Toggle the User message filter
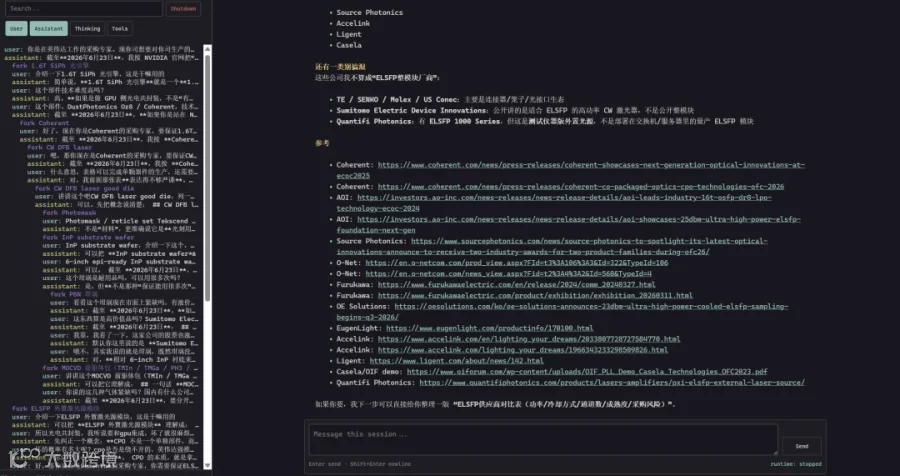 point(16,29)
